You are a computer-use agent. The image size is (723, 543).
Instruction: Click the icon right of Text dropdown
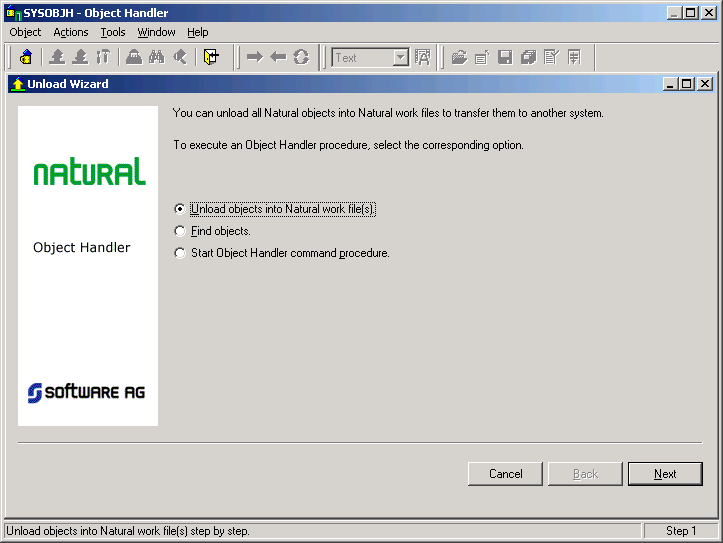[x=422, y=58]
